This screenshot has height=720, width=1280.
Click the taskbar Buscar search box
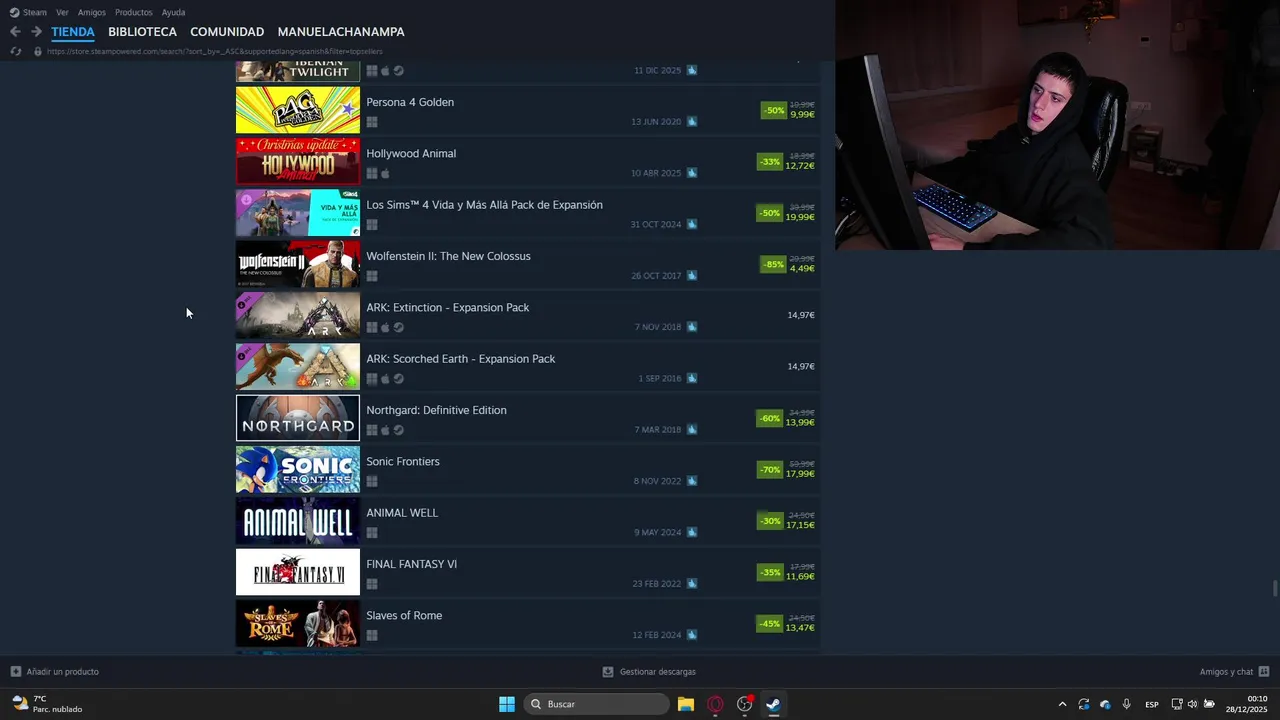(597, 704)
